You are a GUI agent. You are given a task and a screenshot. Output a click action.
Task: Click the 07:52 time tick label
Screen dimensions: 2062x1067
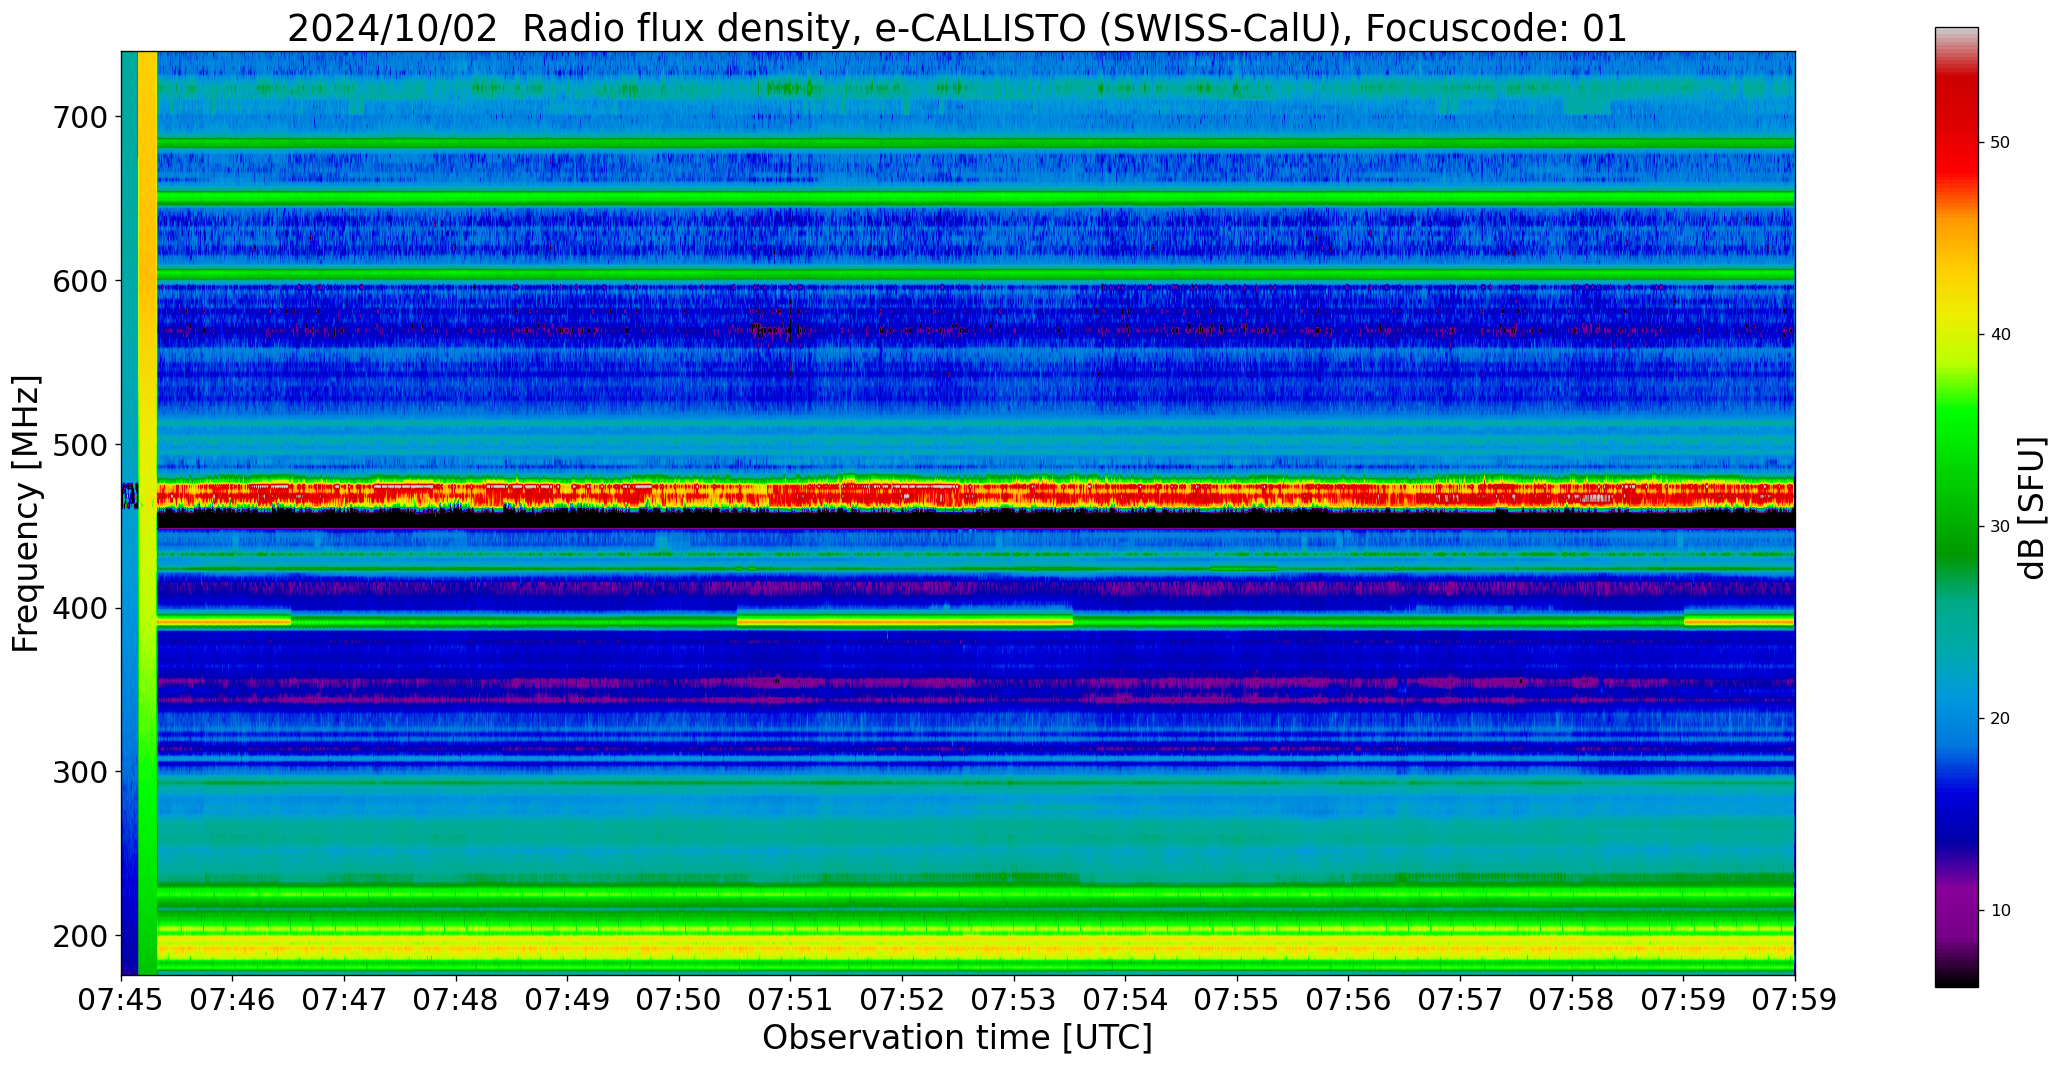pos(903,1000)
